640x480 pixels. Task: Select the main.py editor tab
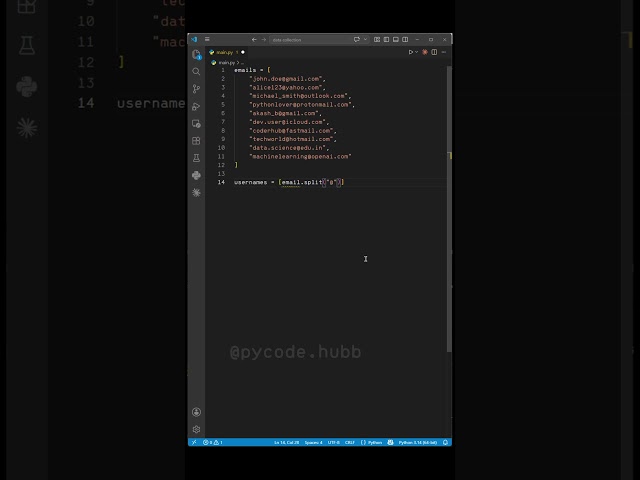point(227,52)
